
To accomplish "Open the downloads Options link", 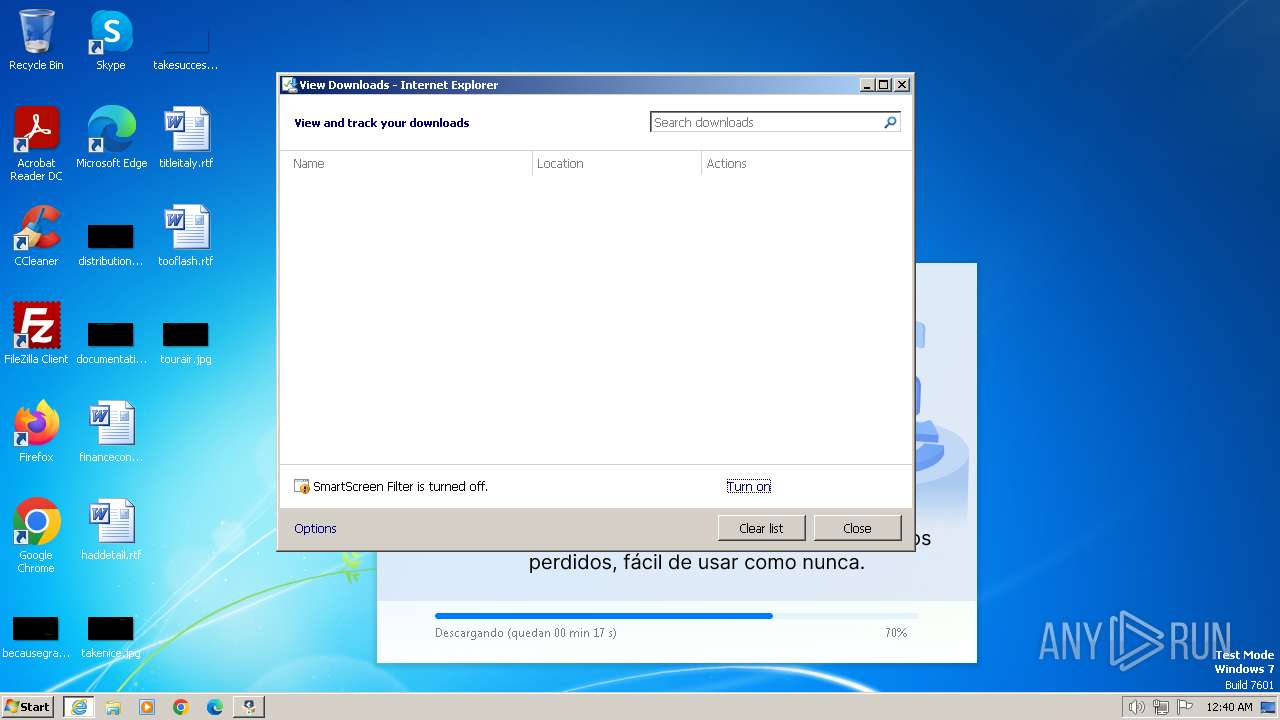I will coord(315,528).
